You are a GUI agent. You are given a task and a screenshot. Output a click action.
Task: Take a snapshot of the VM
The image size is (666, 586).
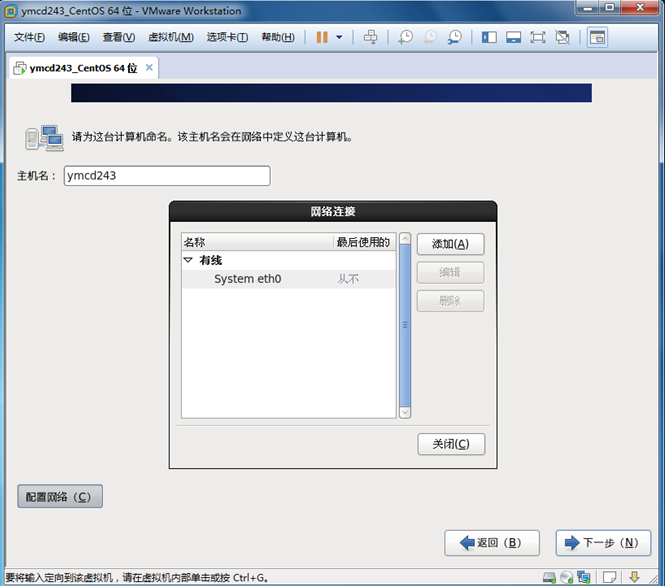405,37
